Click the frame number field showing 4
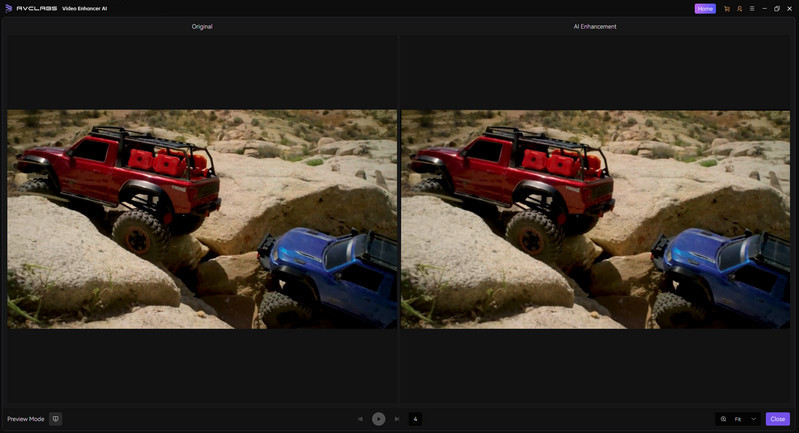This screenshot has width=799, height=433. coord(415,419)
